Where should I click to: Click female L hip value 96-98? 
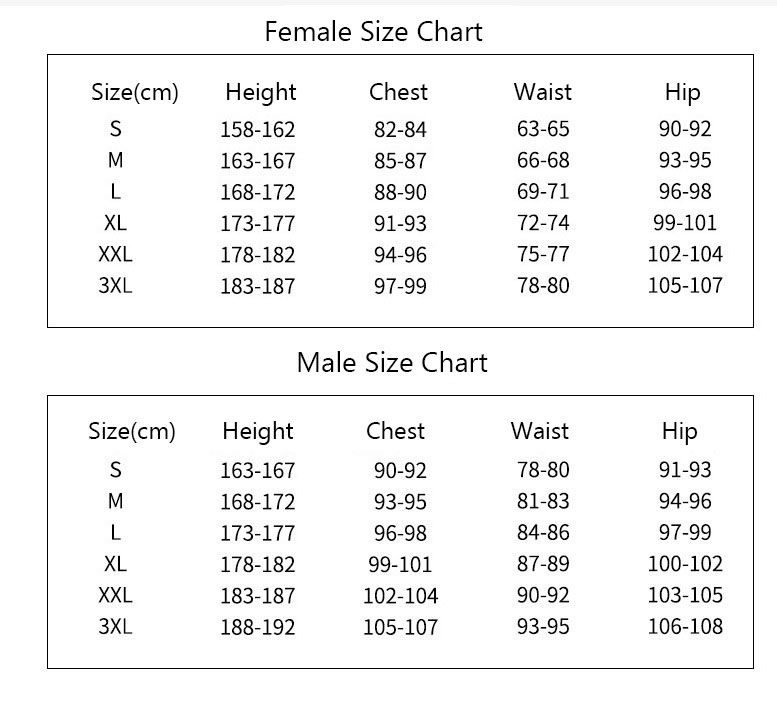coord(685,191)
